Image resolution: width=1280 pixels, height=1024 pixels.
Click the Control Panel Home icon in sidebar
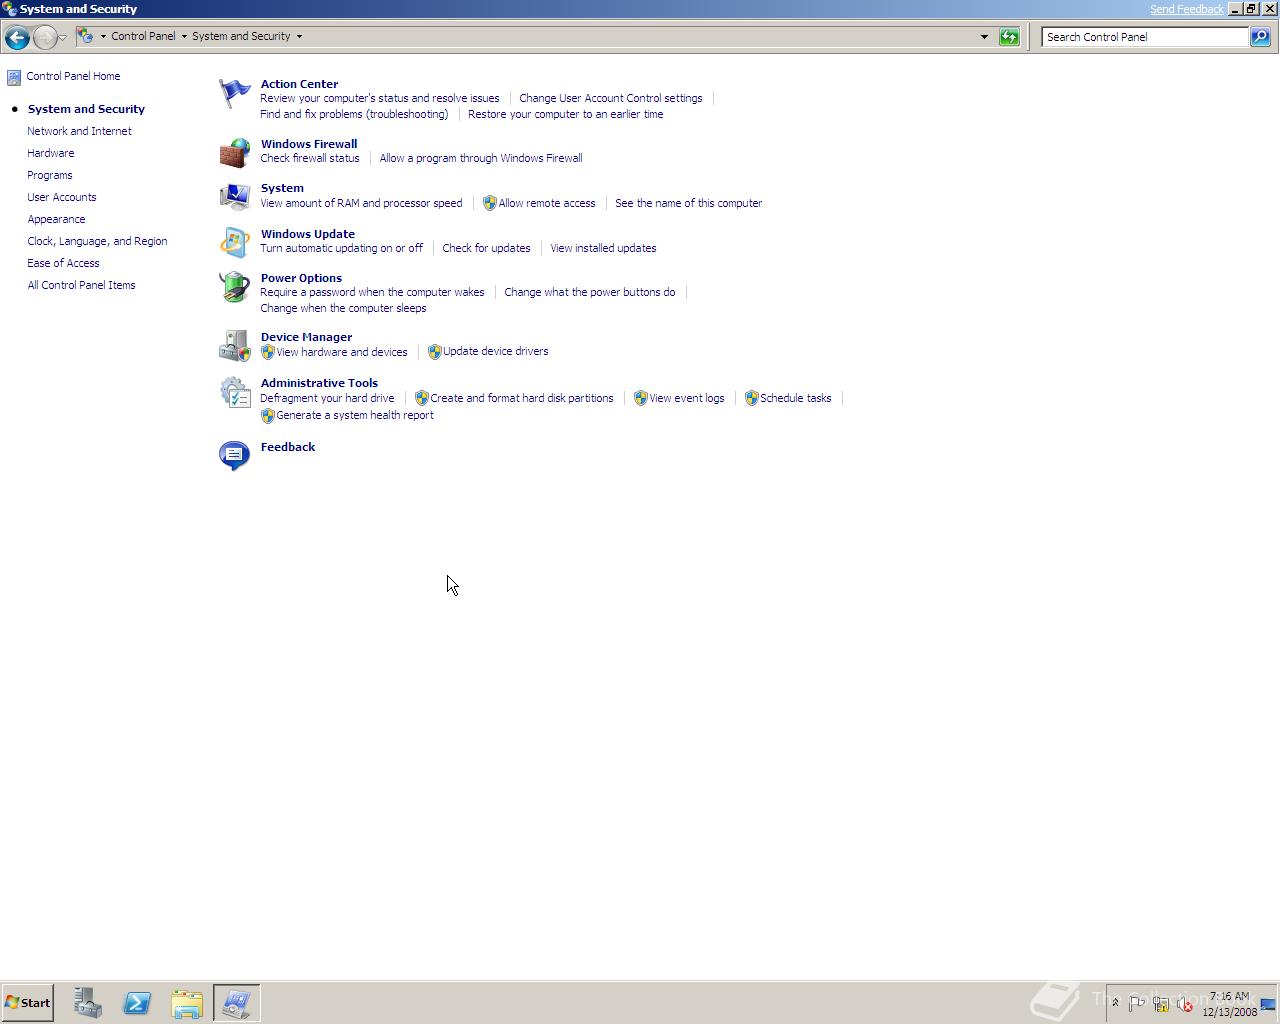click(x=14, y=77)
